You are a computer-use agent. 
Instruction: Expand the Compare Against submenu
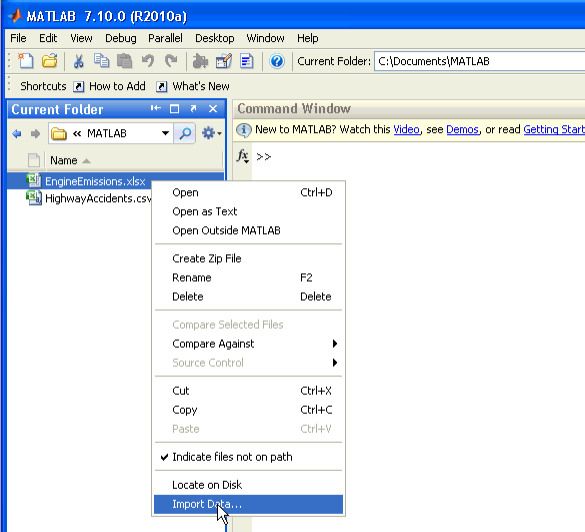pos(248,344)
